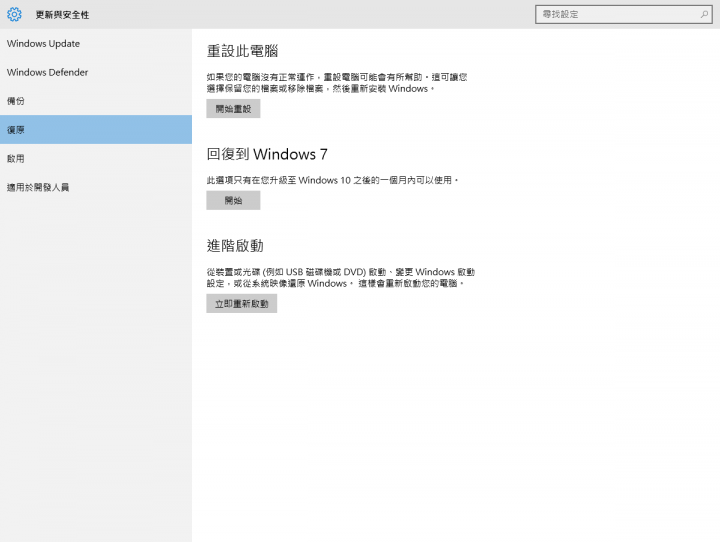Click the 回復到 Windows 7 heading
This screenshot has width=720, height=542.
(x=267, y=154)
